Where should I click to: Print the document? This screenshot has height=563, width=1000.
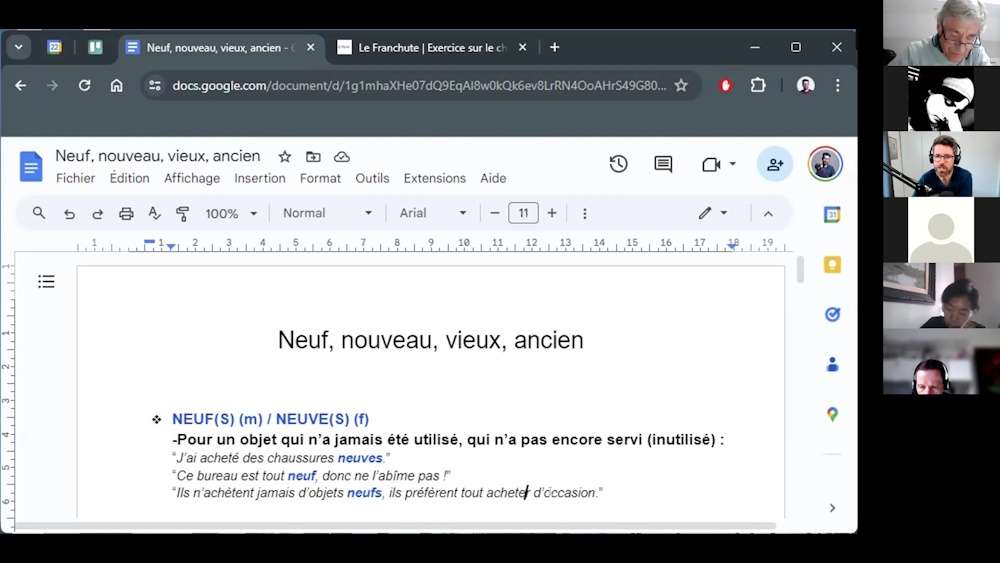(x=126, y=214)
